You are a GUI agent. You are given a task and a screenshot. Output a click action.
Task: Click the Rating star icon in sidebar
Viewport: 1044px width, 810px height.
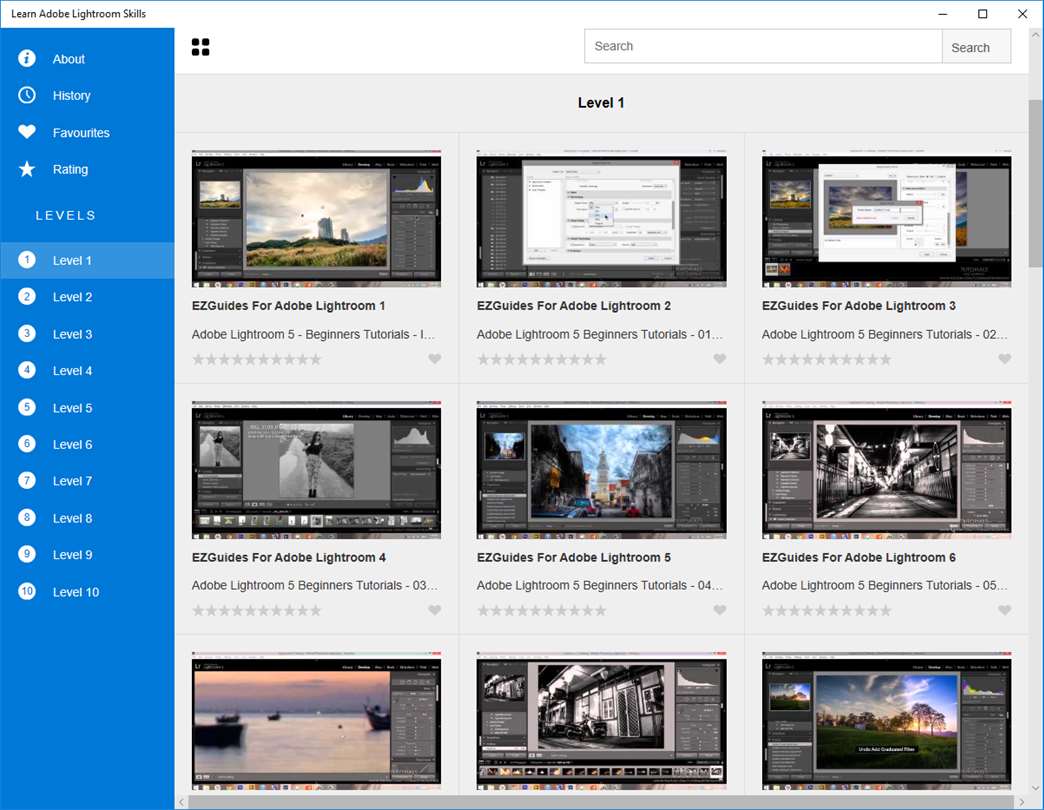click(27, 169)
